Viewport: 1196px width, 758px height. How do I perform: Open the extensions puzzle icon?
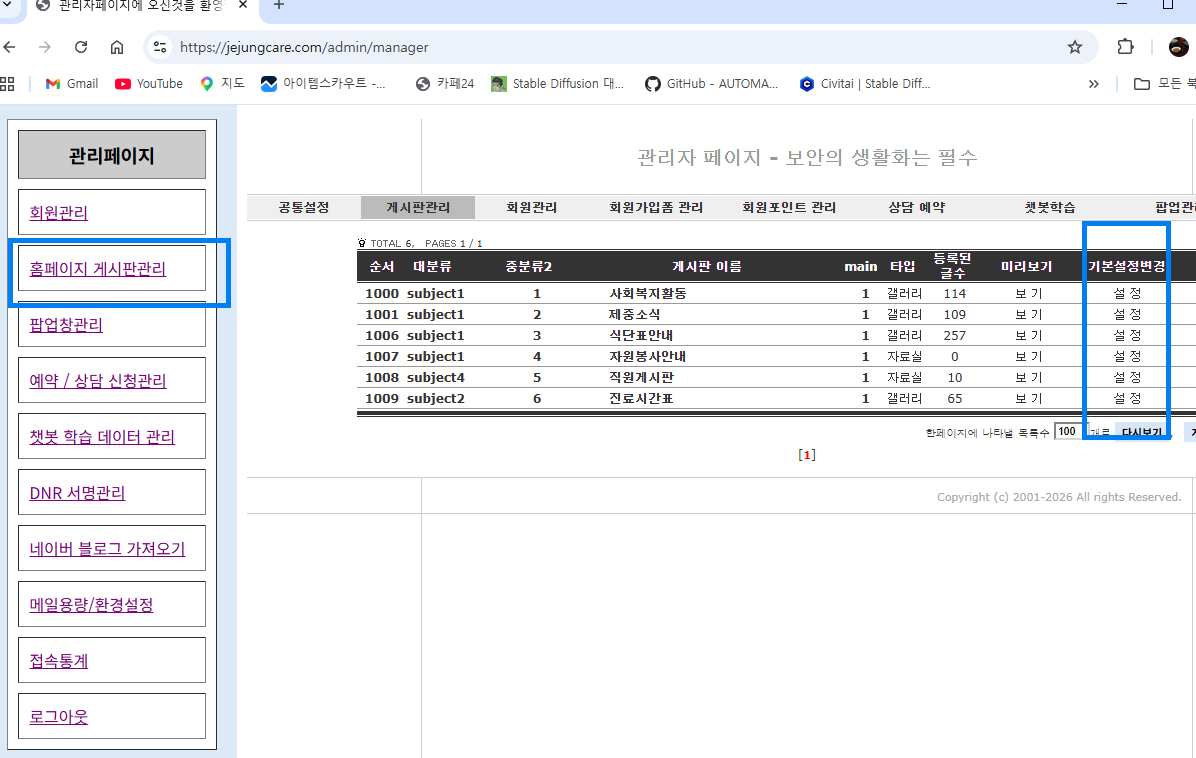point(1125,47)
